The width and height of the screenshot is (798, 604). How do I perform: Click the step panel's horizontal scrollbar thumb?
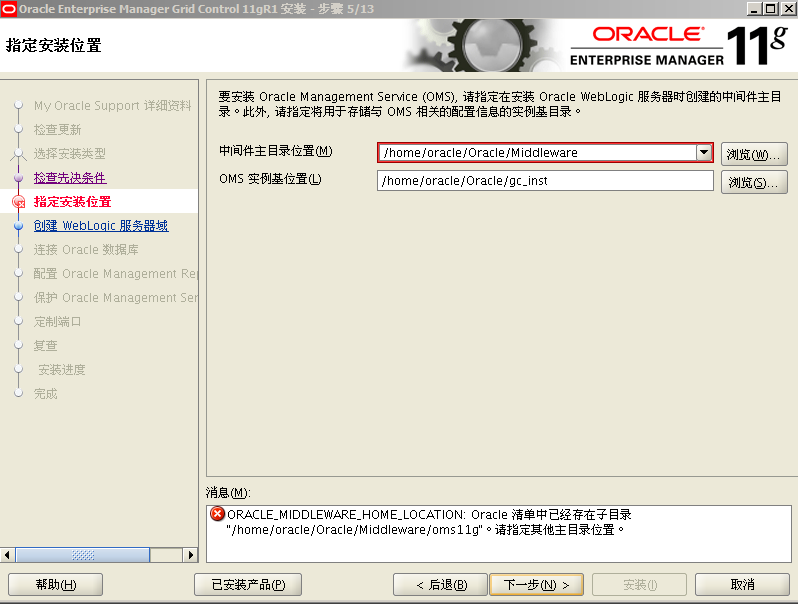tap(83, 555)
